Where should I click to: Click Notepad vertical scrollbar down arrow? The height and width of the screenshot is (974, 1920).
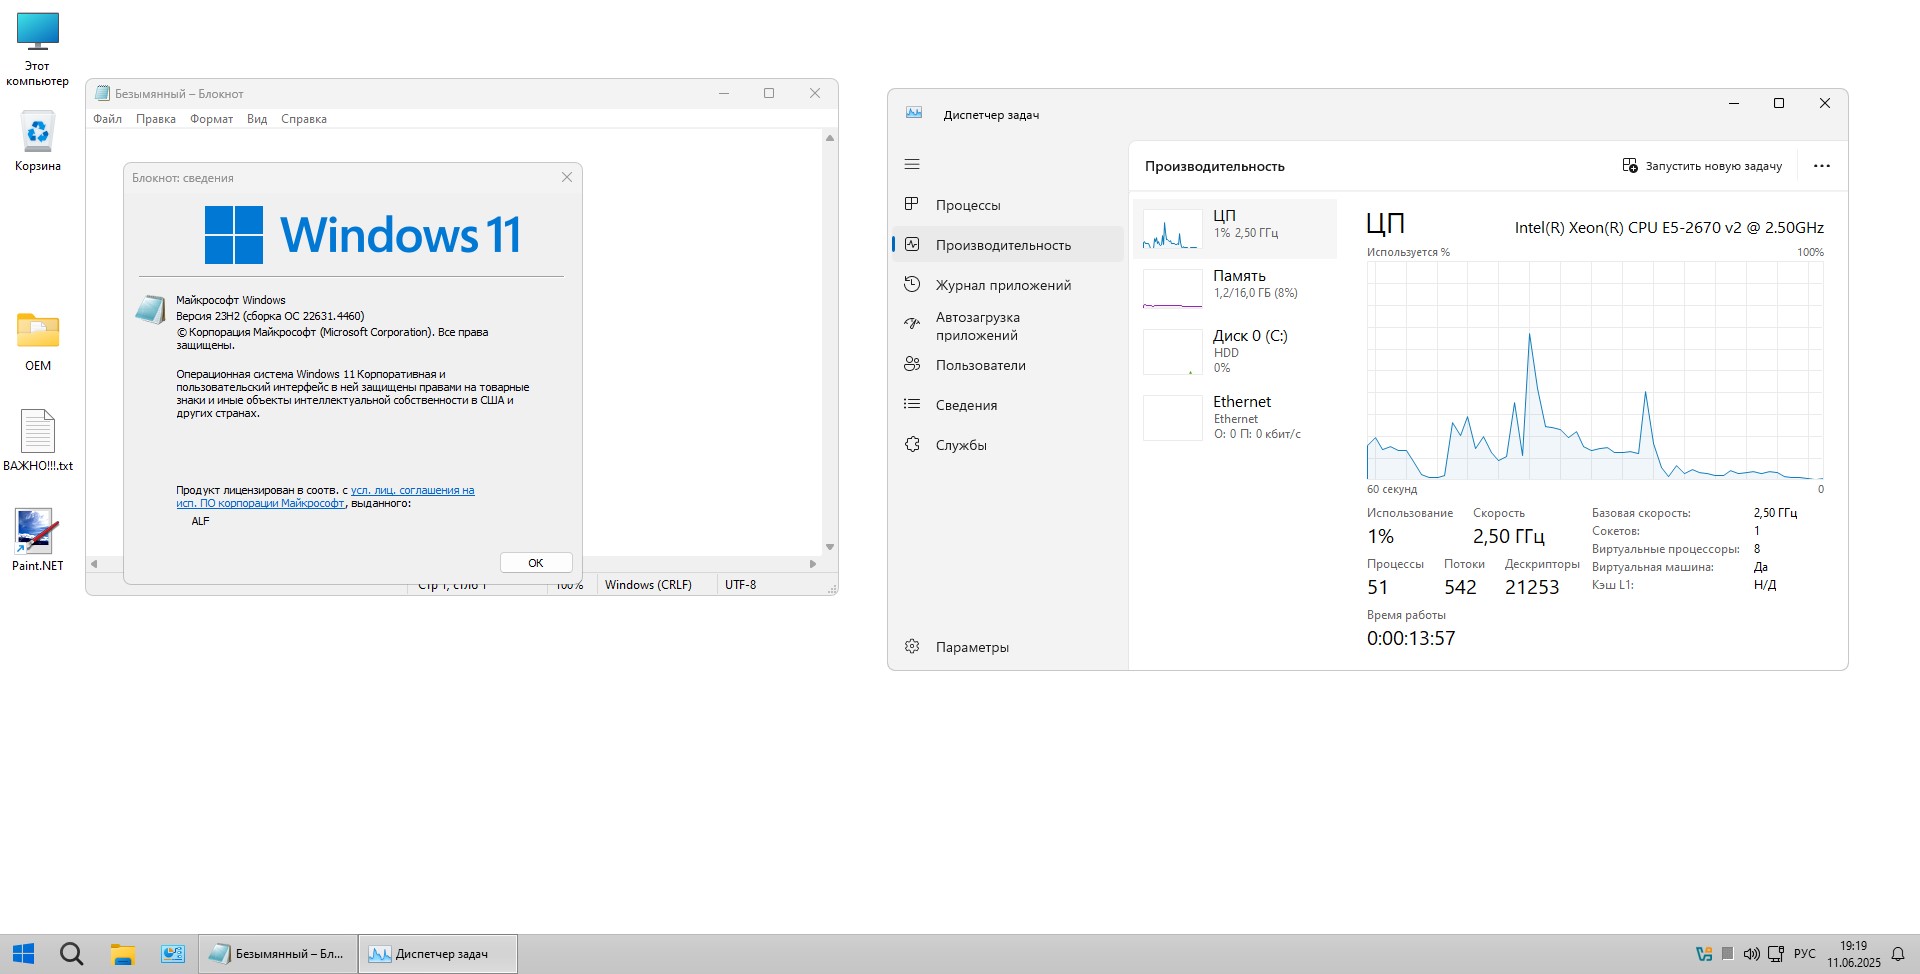[x=830, y=547]
